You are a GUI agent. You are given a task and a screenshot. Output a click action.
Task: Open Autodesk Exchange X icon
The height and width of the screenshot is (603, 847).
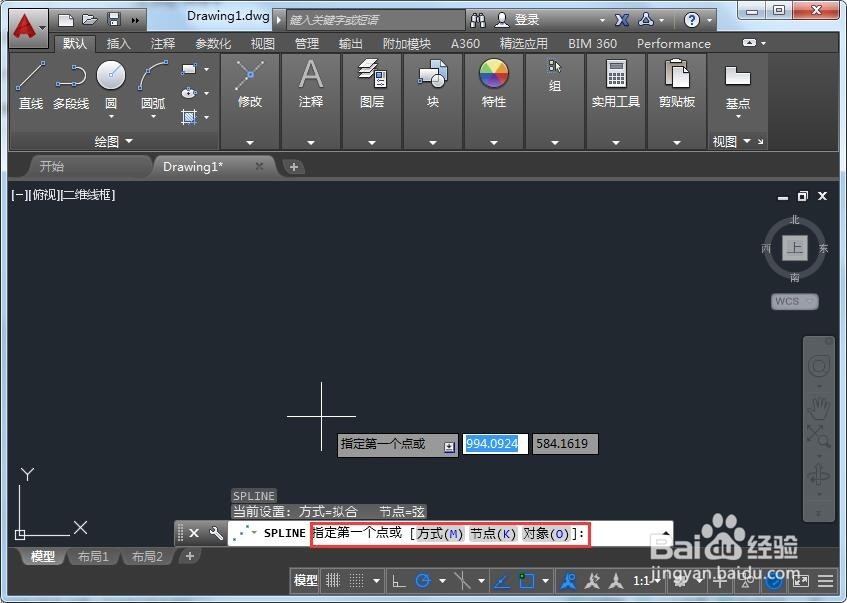pyautogui.click(x=622, y=21)
